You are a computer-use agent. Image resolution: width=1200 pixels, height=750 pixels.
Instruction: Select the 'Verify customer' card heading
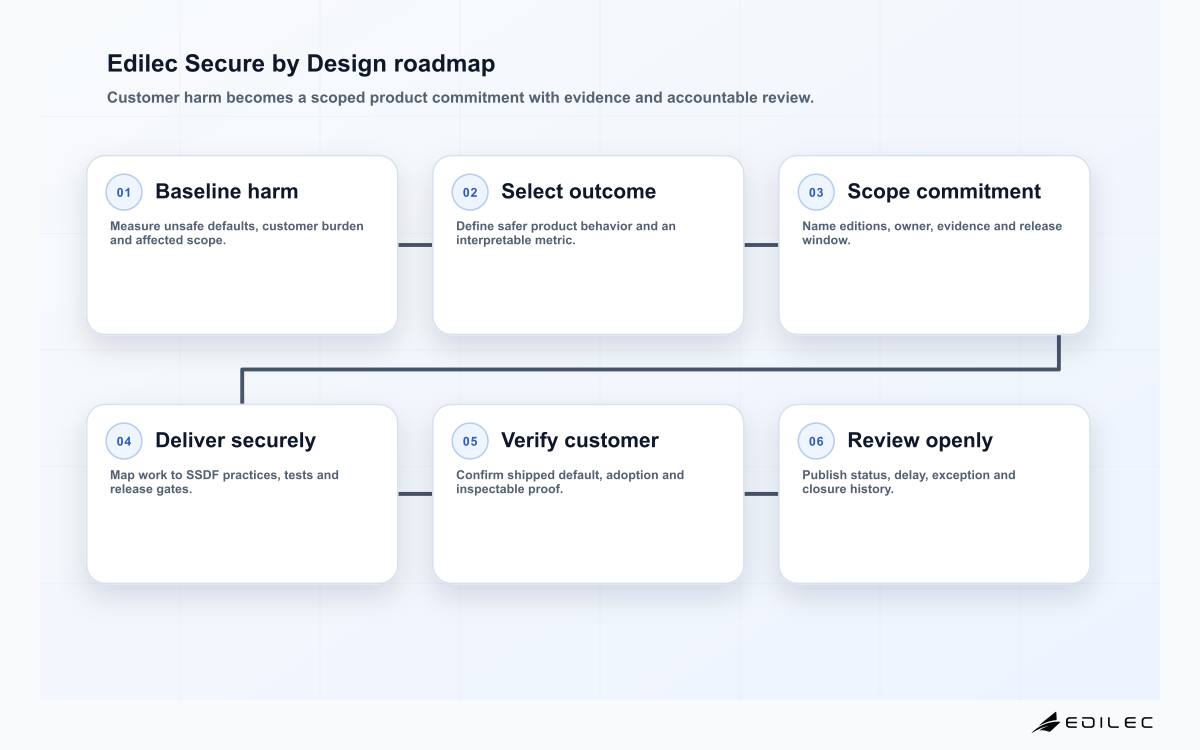coord(580,440)
